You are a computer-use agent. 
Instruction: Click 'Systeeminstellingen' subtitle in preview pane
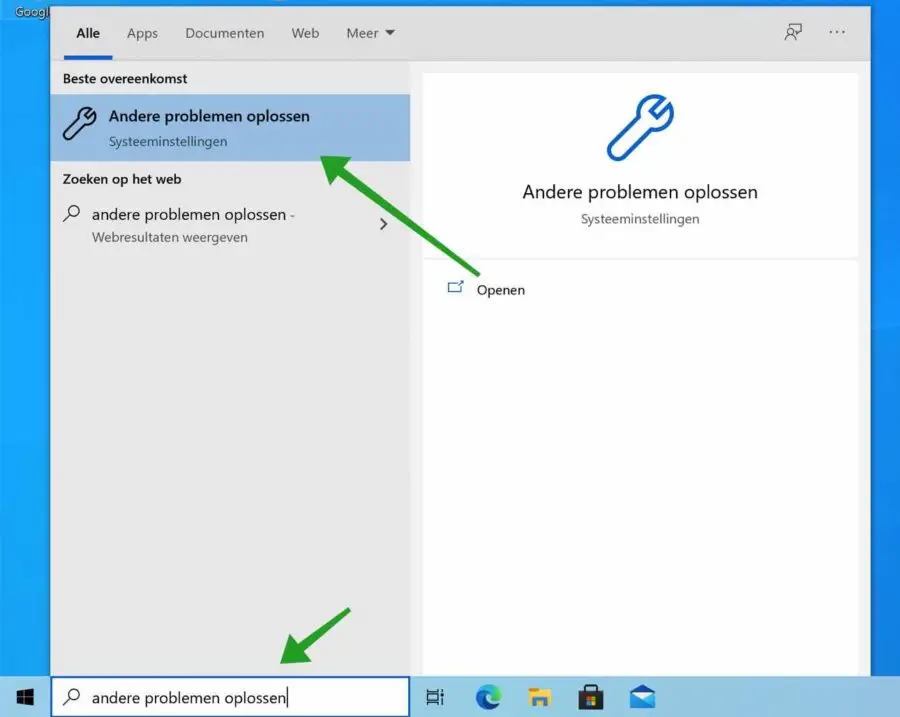click(x=640, y=219)
